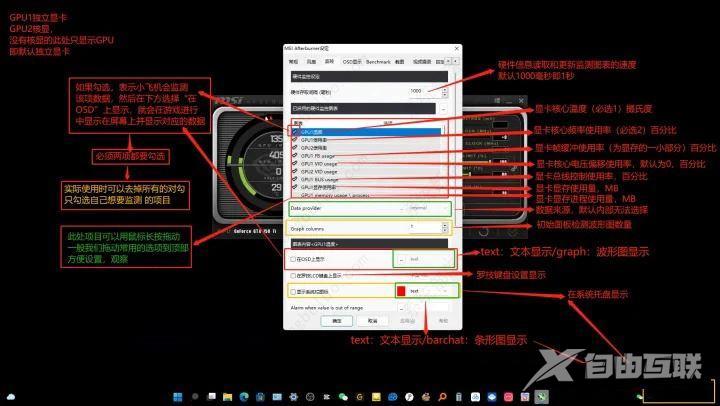Open the Task View taskbar icon
Image resolution: width=720 pixels, height=406 pixels.
tap(211, 397)
